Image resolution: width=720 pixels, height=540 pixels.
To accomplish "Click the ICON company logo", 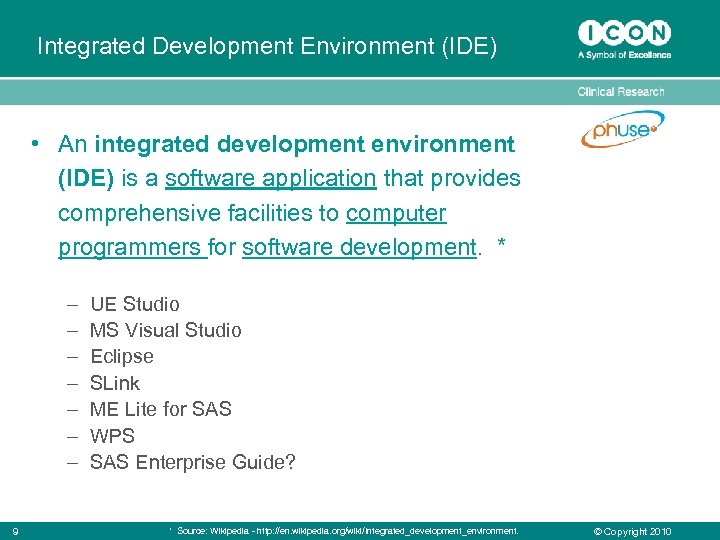I will point(624,33).
